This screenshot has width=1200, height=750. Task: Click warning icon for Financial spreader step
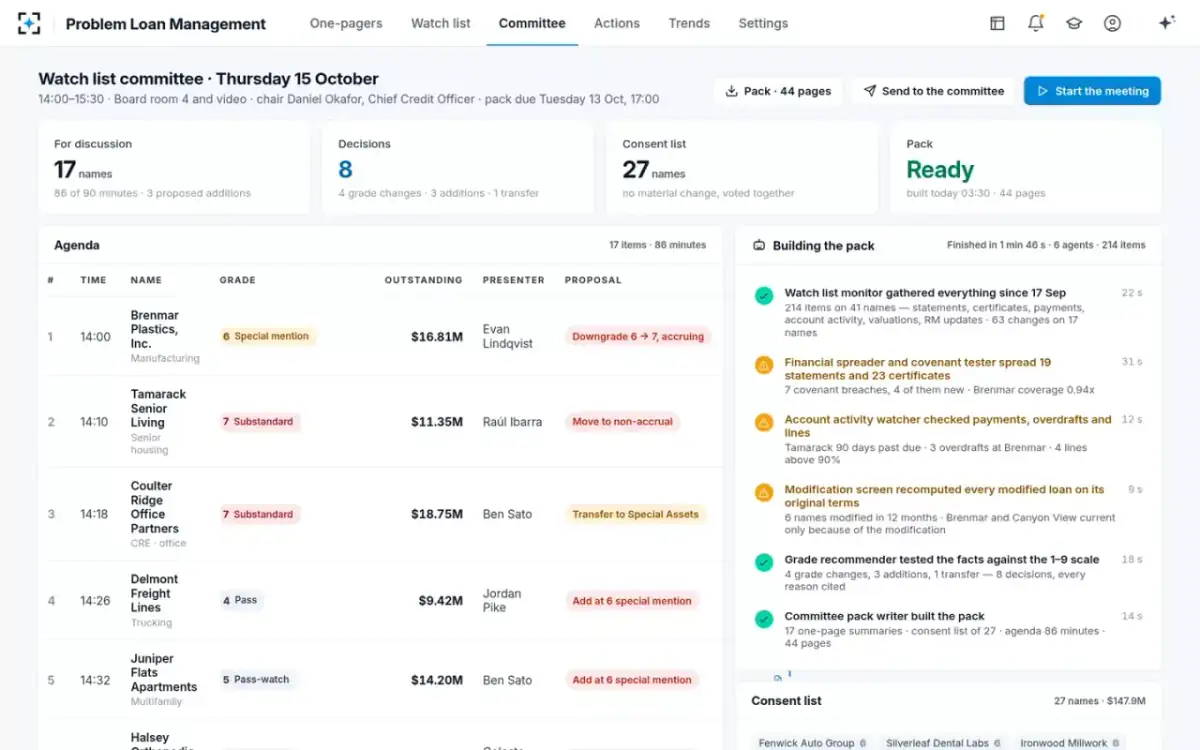pos(764,365)
